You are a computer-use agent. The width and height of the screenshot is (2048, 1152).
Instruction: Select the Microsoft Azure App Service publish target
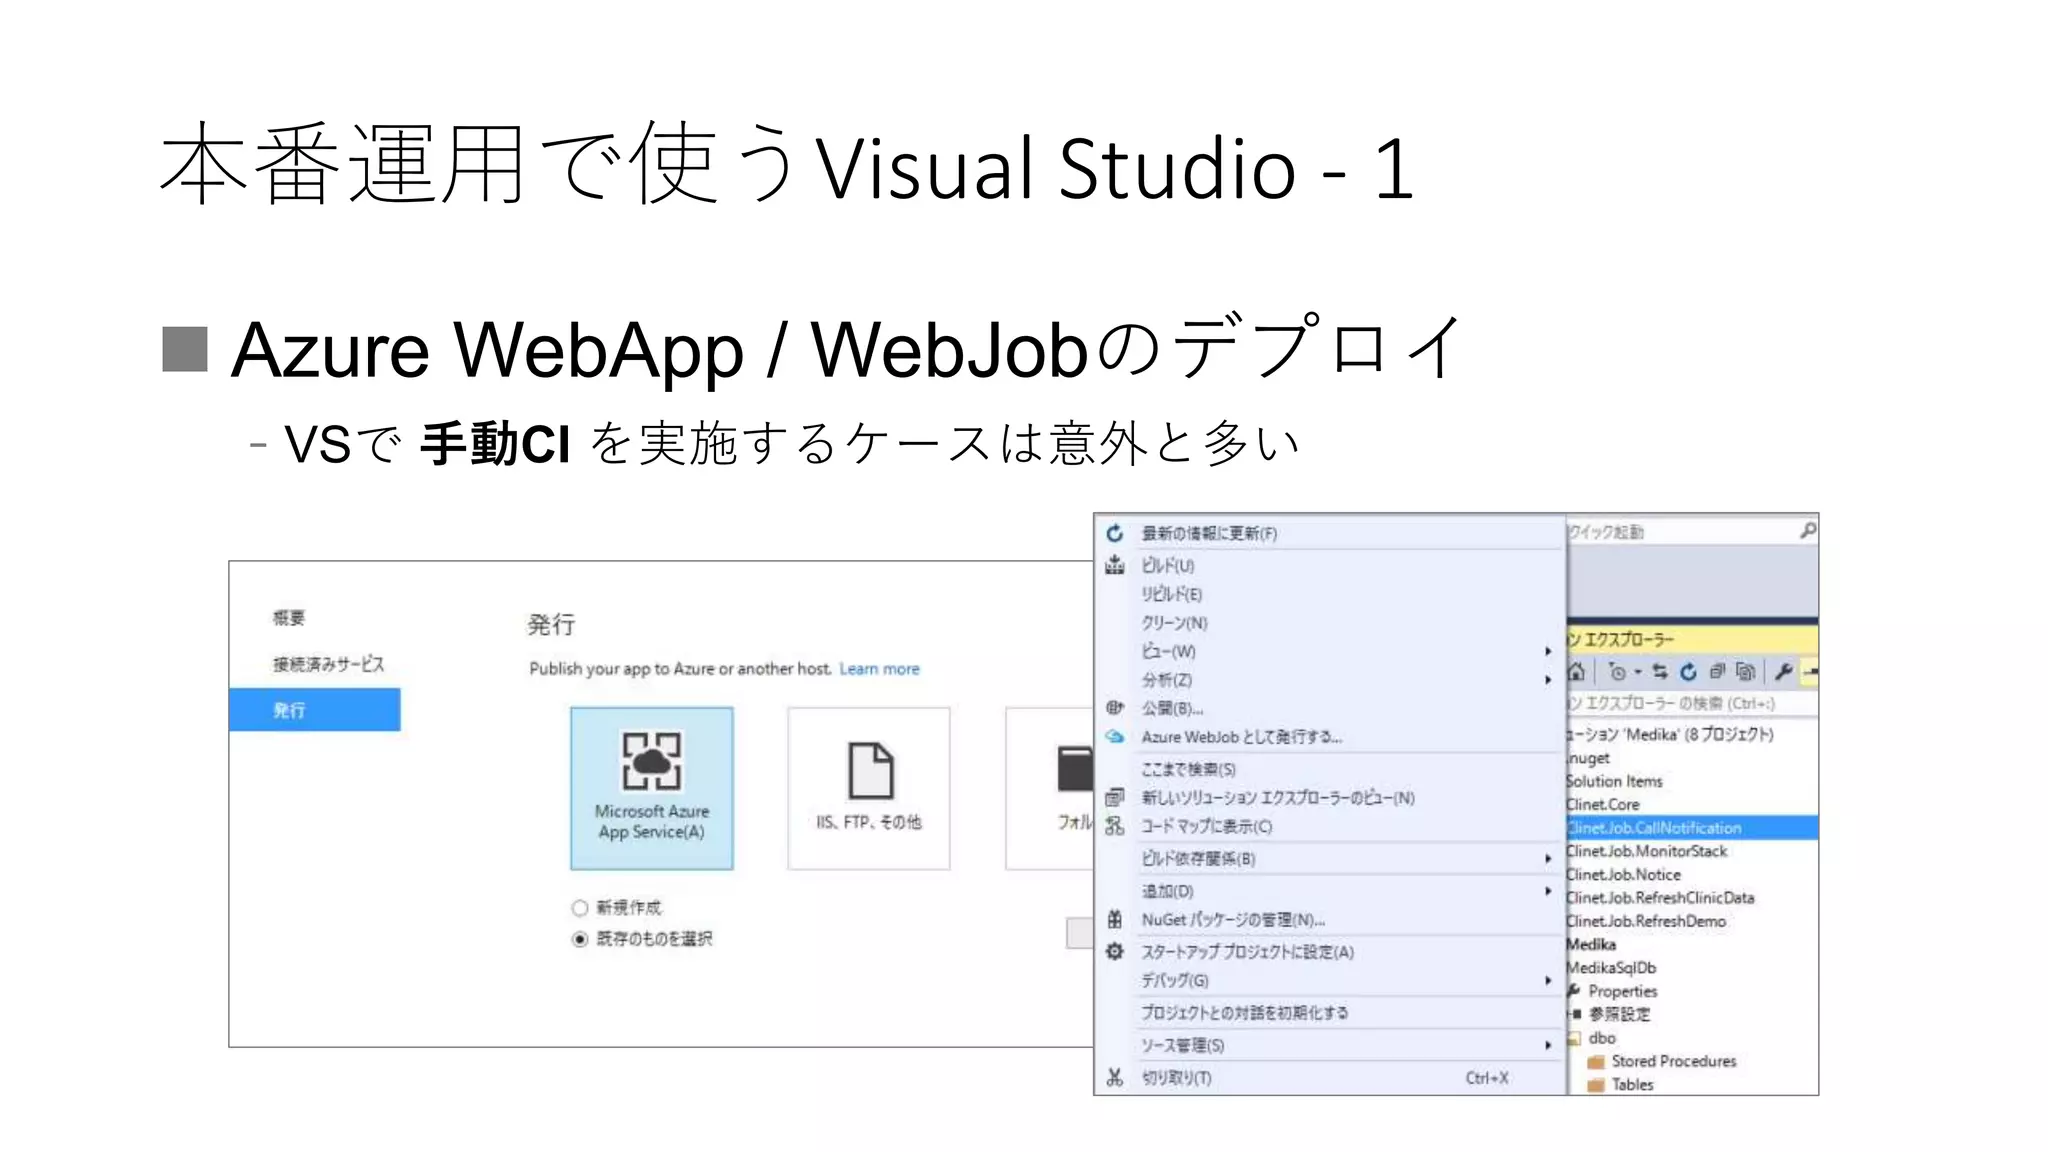(651, 788)
